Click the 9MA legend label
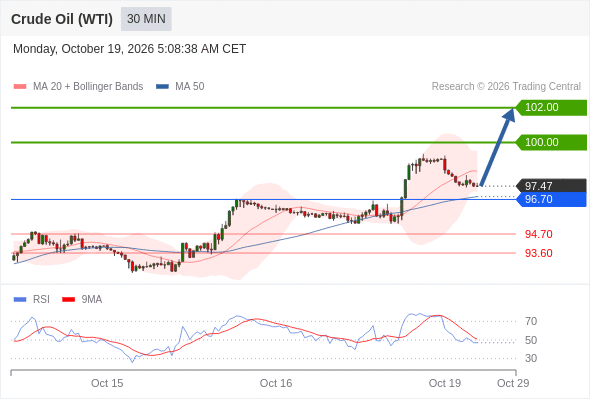The image size is (590, 400). [92, 300]
